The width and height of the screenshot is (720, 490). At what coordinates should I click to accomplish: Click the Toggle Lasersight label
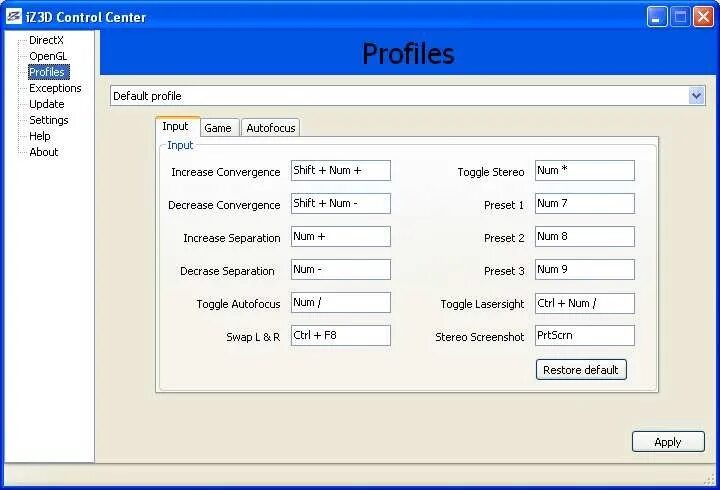coord(482,304)
